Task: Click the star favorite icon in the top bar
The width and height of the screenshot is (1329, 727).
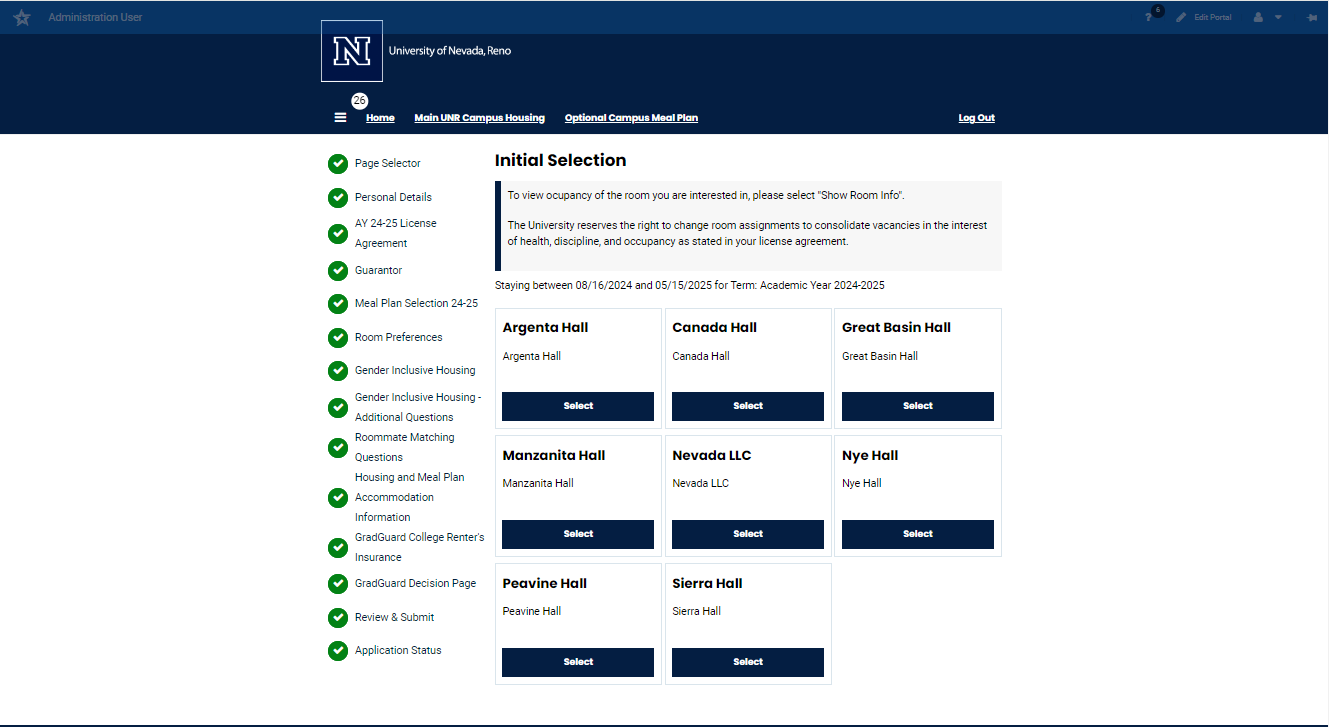Action: [21, 16]
